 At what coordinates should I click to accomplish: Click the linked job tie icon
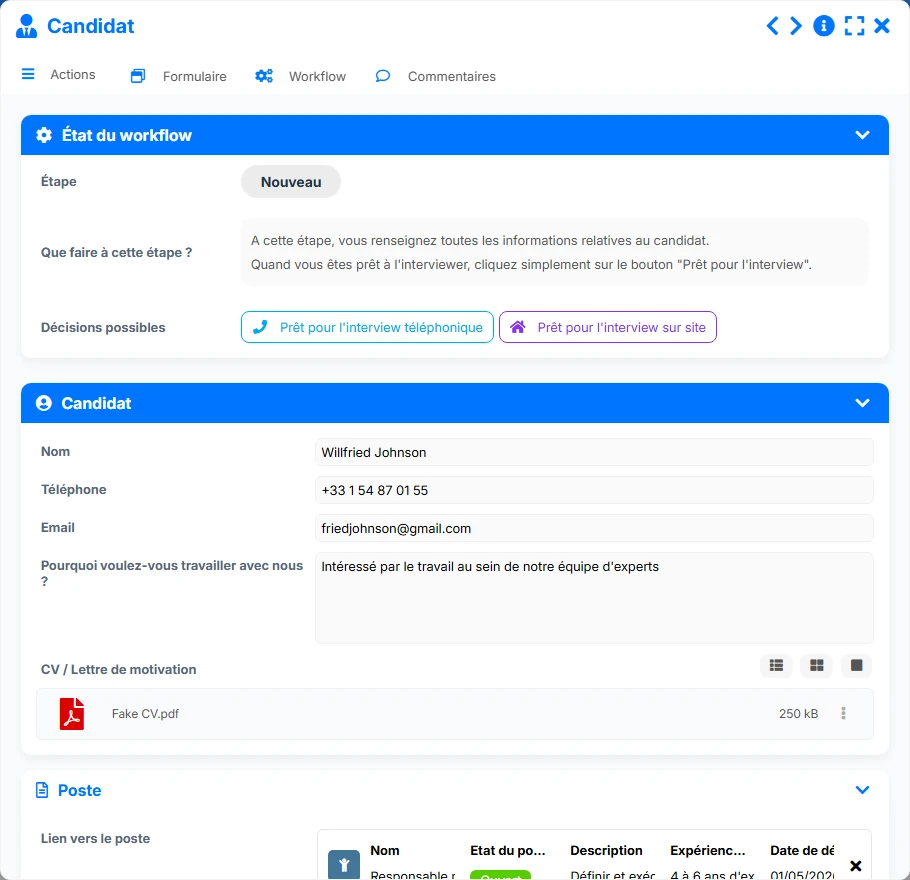(x=344, y=865)
